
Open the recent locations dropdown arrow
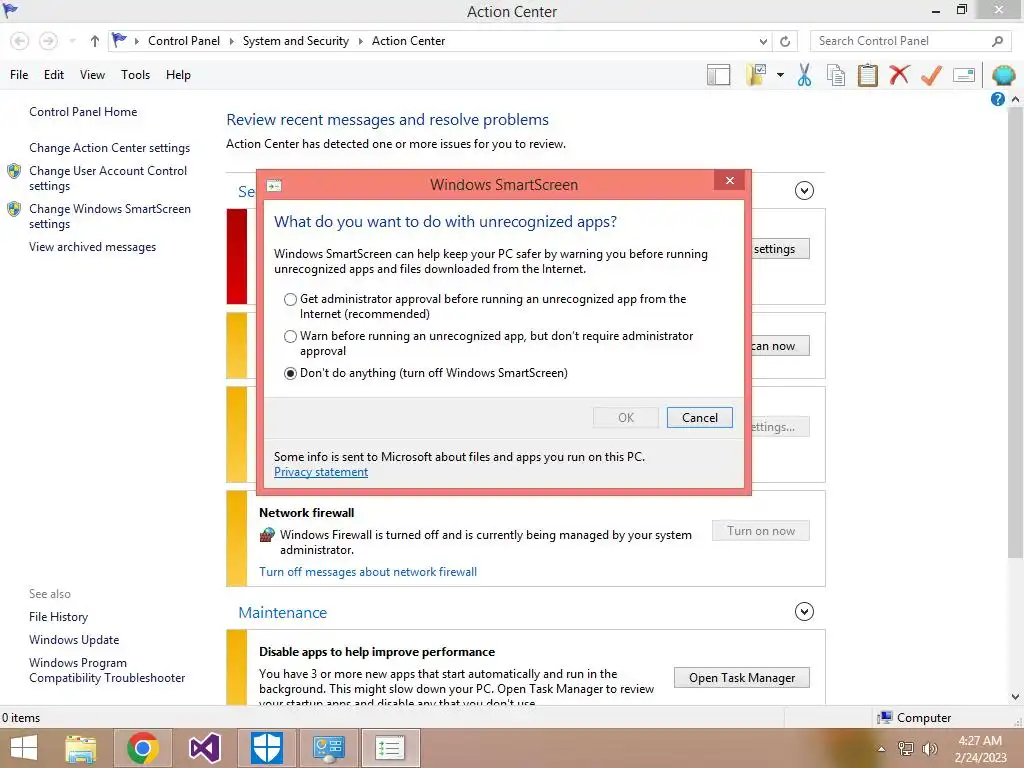[72, 41]
